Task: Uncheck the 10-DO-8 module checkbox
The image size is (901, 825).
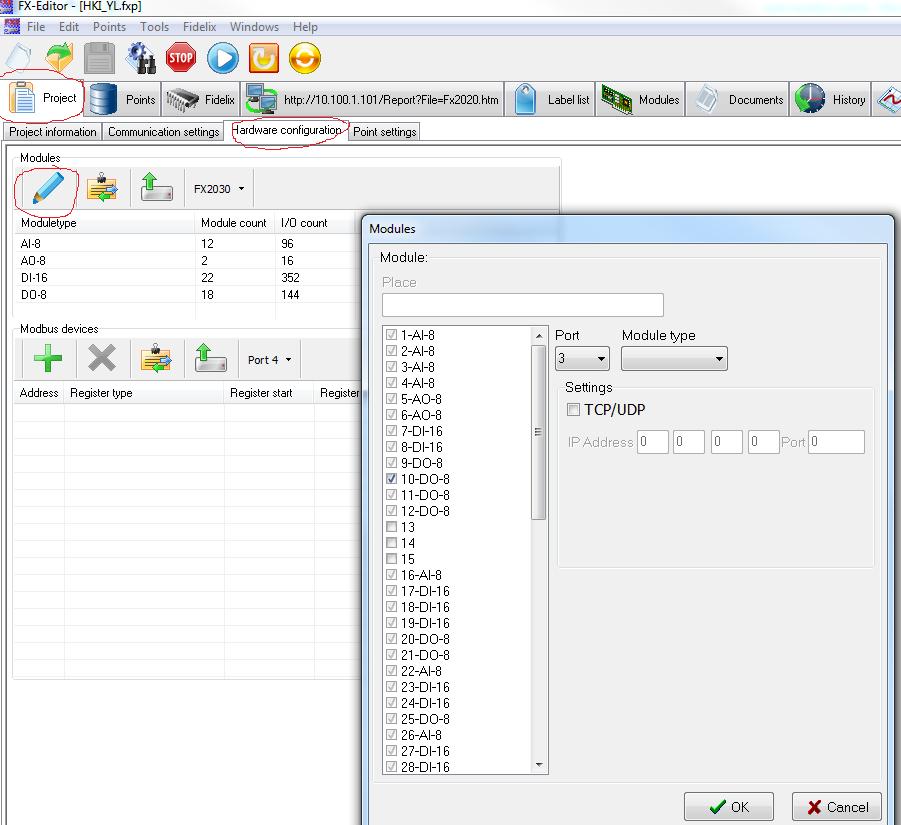Action: click(391, 479)
